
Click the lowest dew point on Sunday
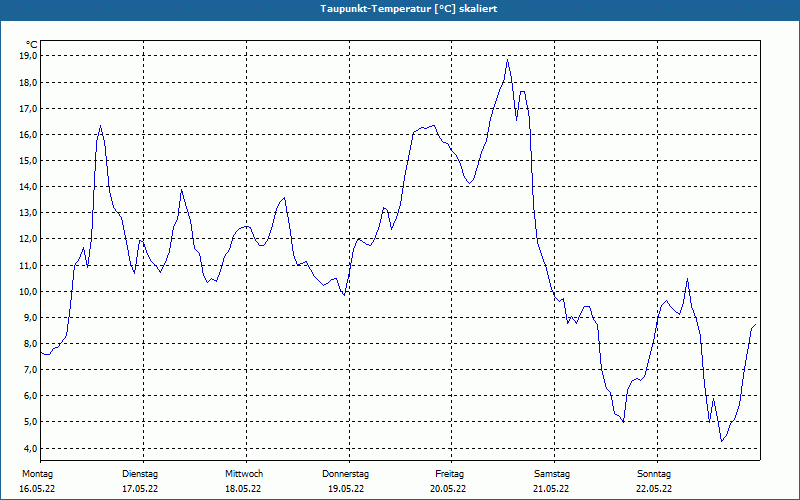[721, 441]
